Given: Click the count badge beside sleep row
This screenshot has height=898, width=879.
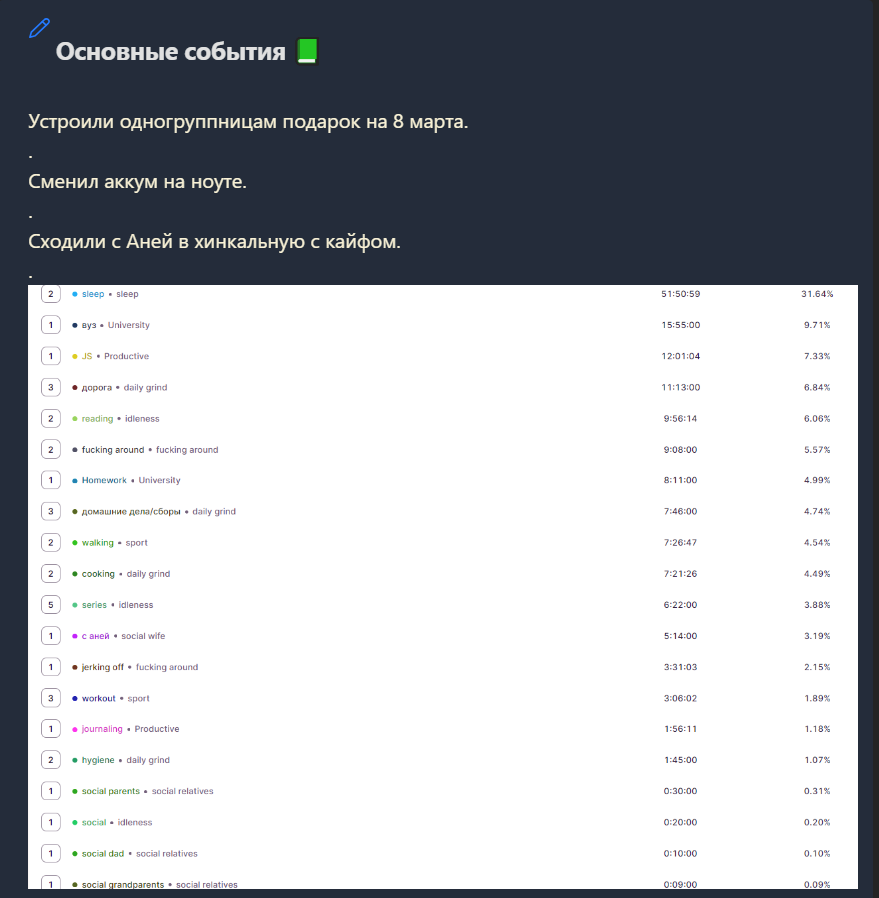Looking at the screenshot, I should pyautogui.click(x=50, y=294).
